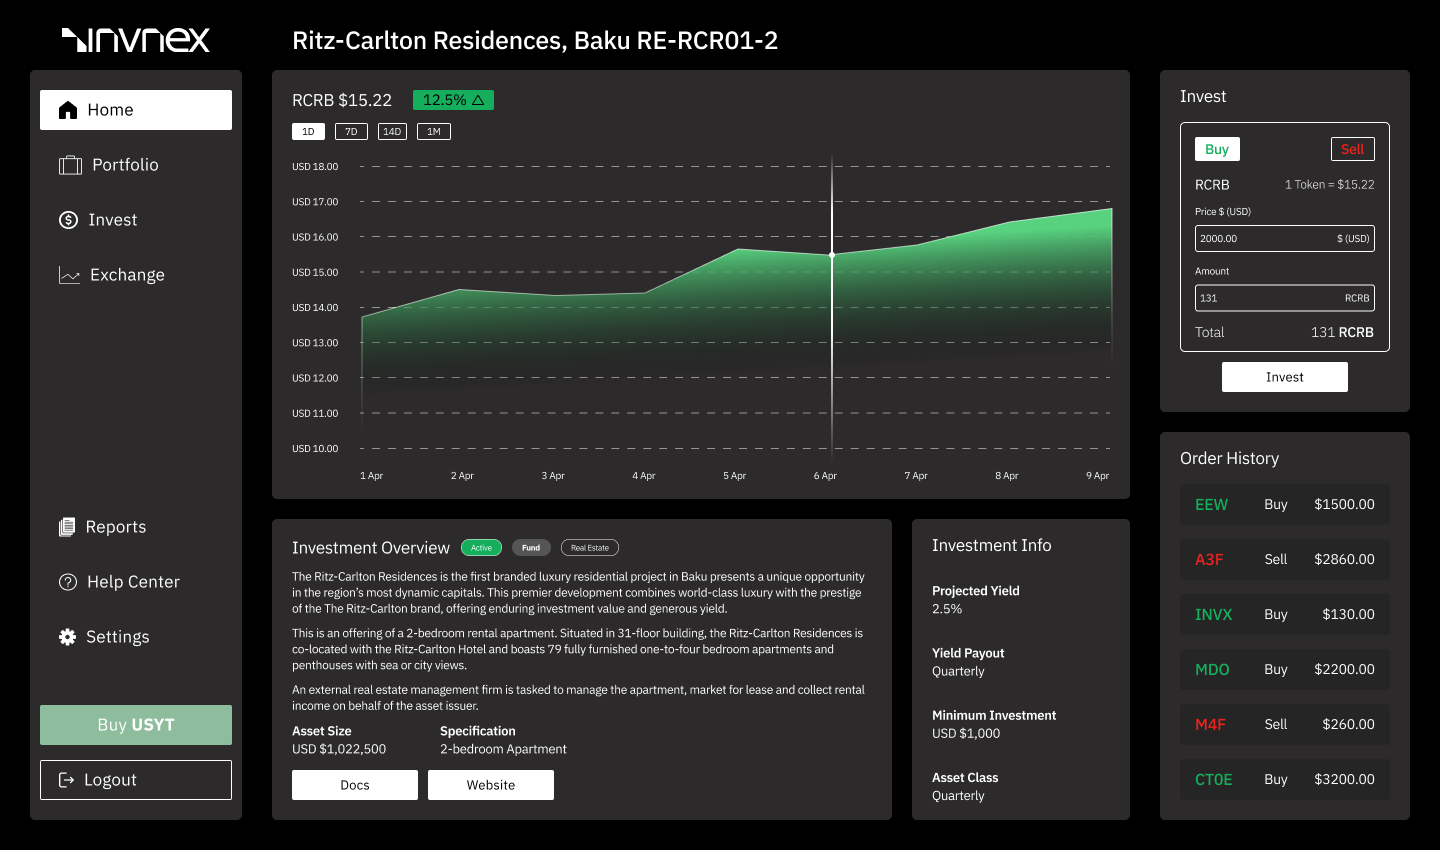
Task: Click the Active status tag
Action: (481, 548)
